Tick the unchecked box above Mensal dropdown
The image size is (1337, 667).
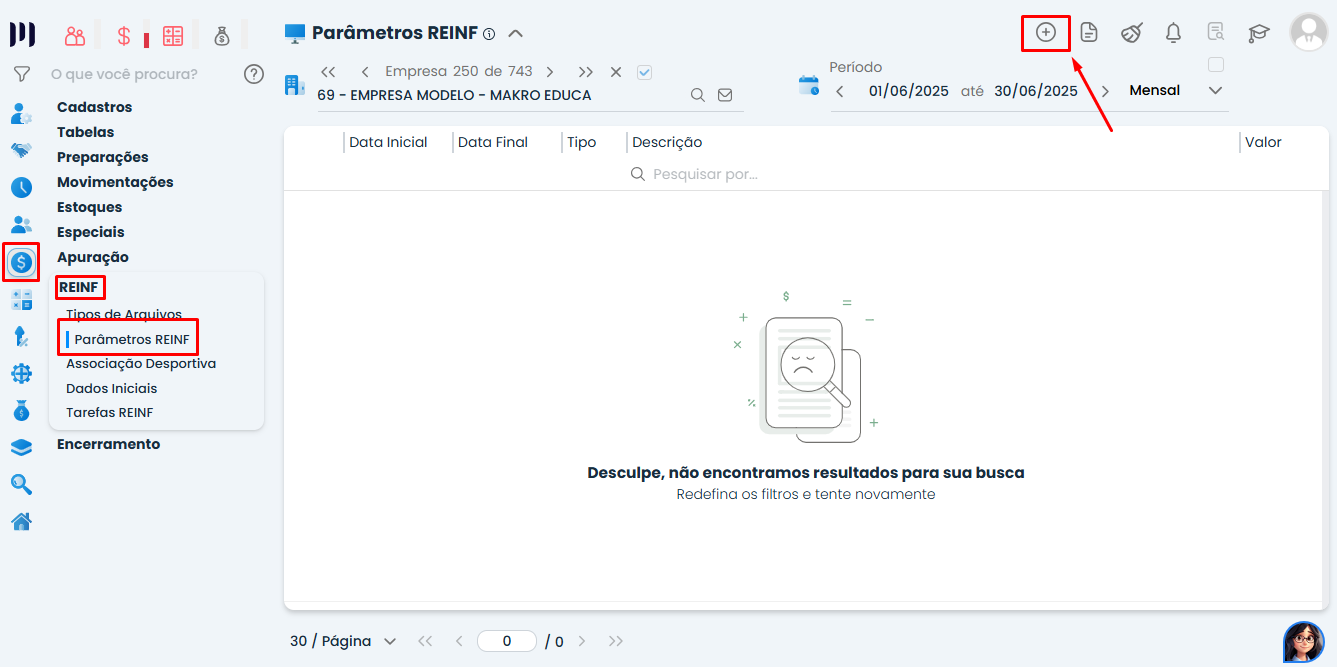point(1216,65)
